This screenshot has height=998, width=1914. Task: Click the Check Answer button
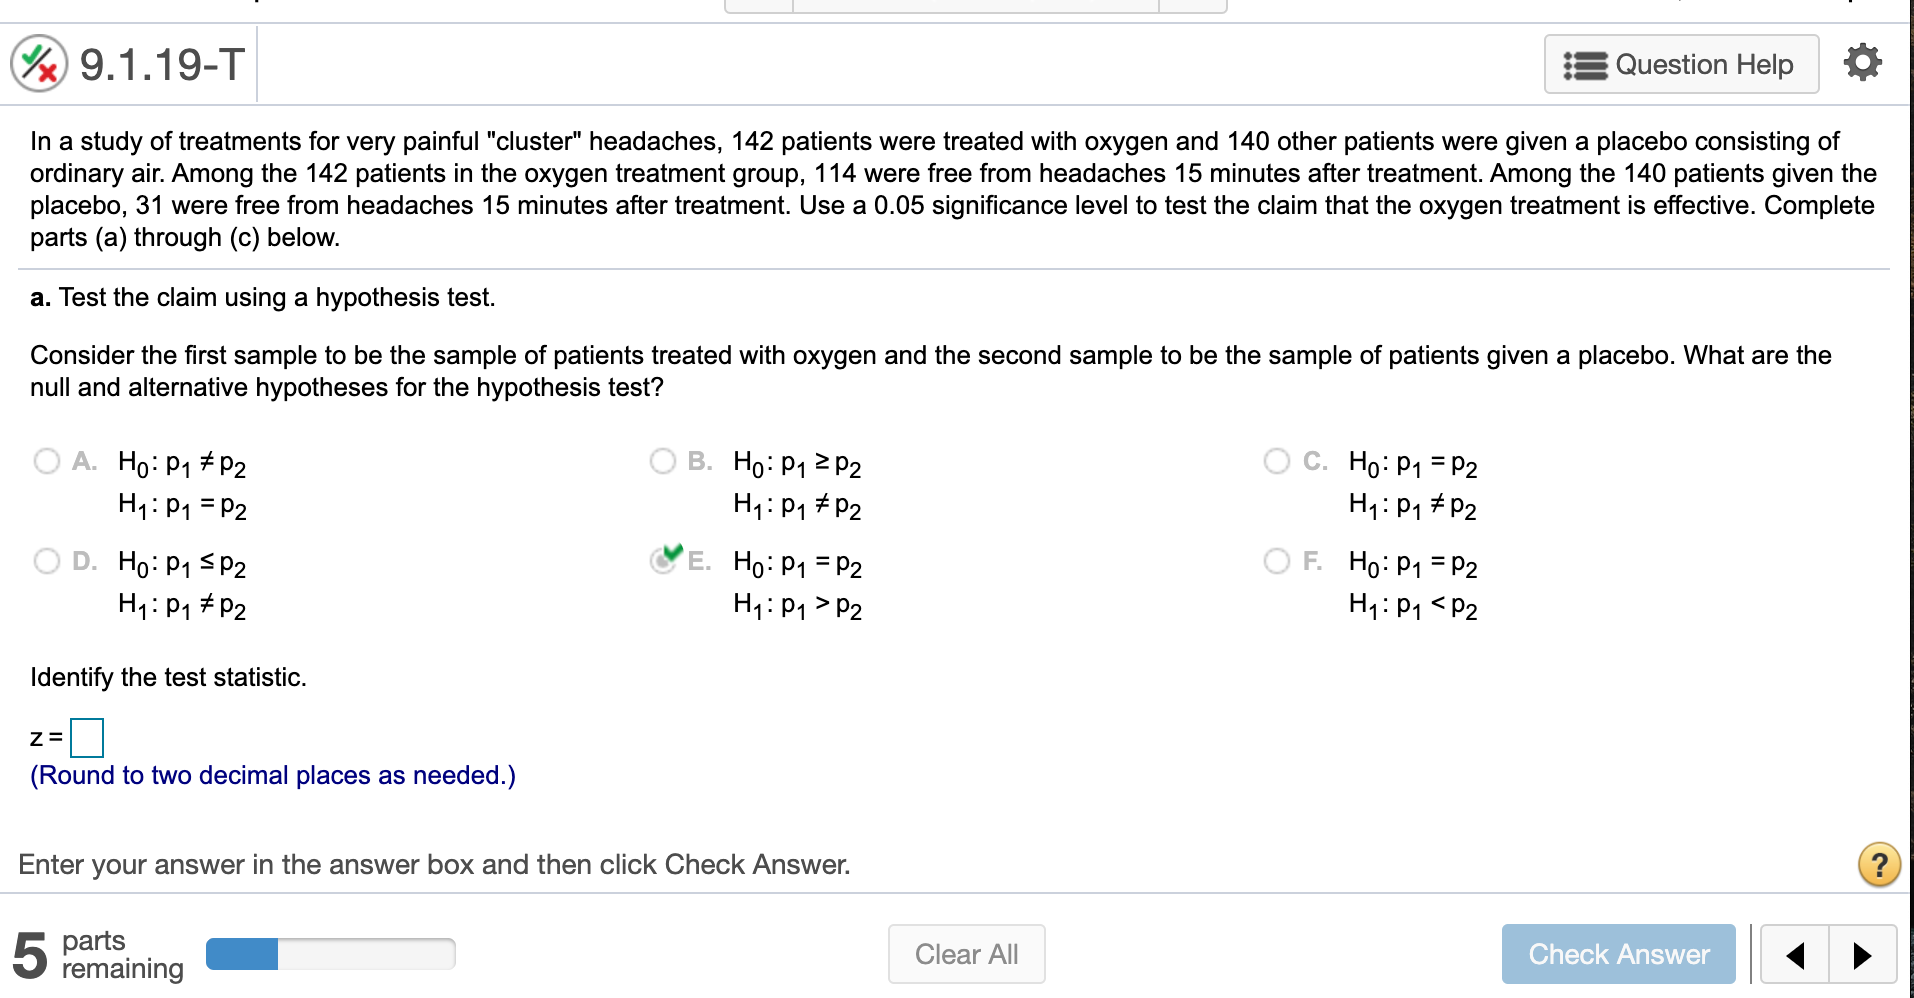[x=1618, y=953]
